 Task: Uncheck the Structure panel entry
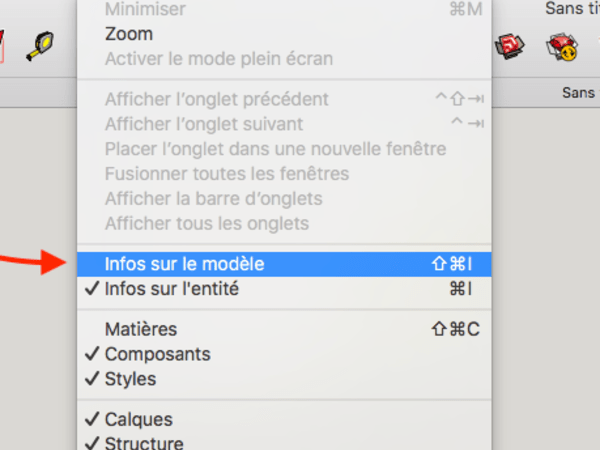click(x=143, y=443)
